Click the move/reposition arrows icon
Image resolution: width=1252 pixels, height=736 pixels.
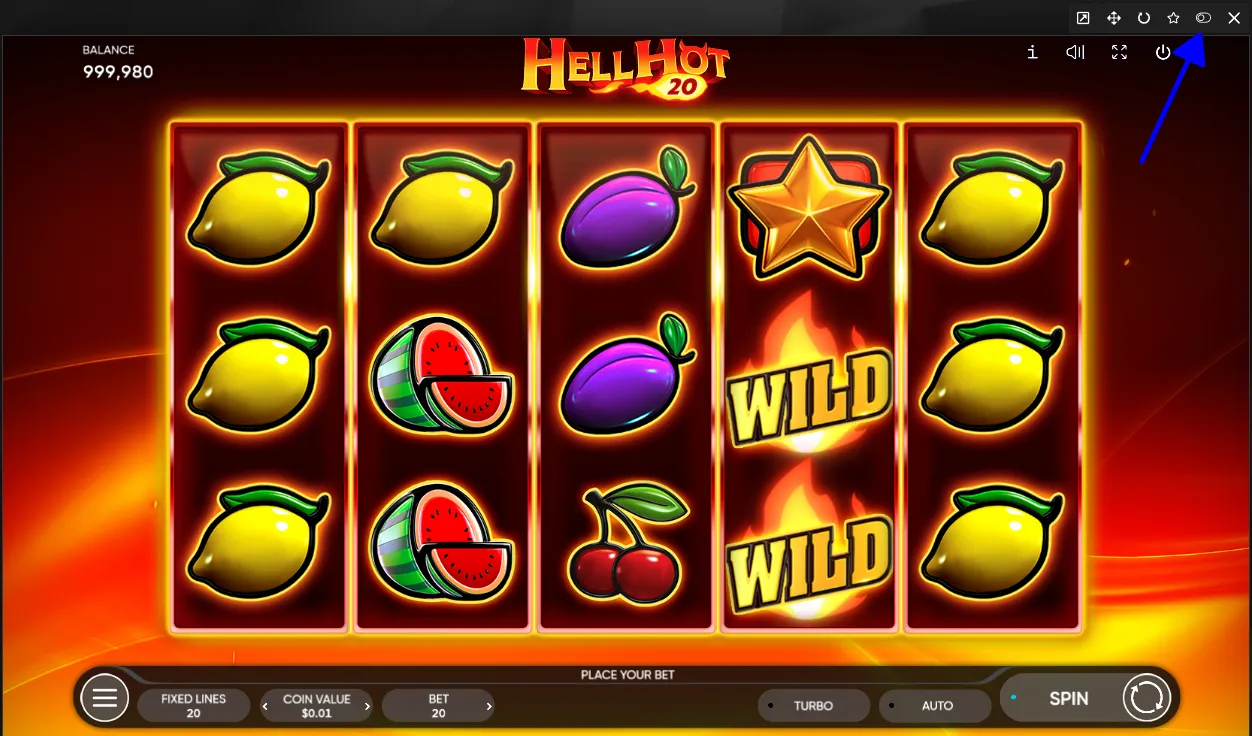pyautogui.click(x=1113, y=18)
